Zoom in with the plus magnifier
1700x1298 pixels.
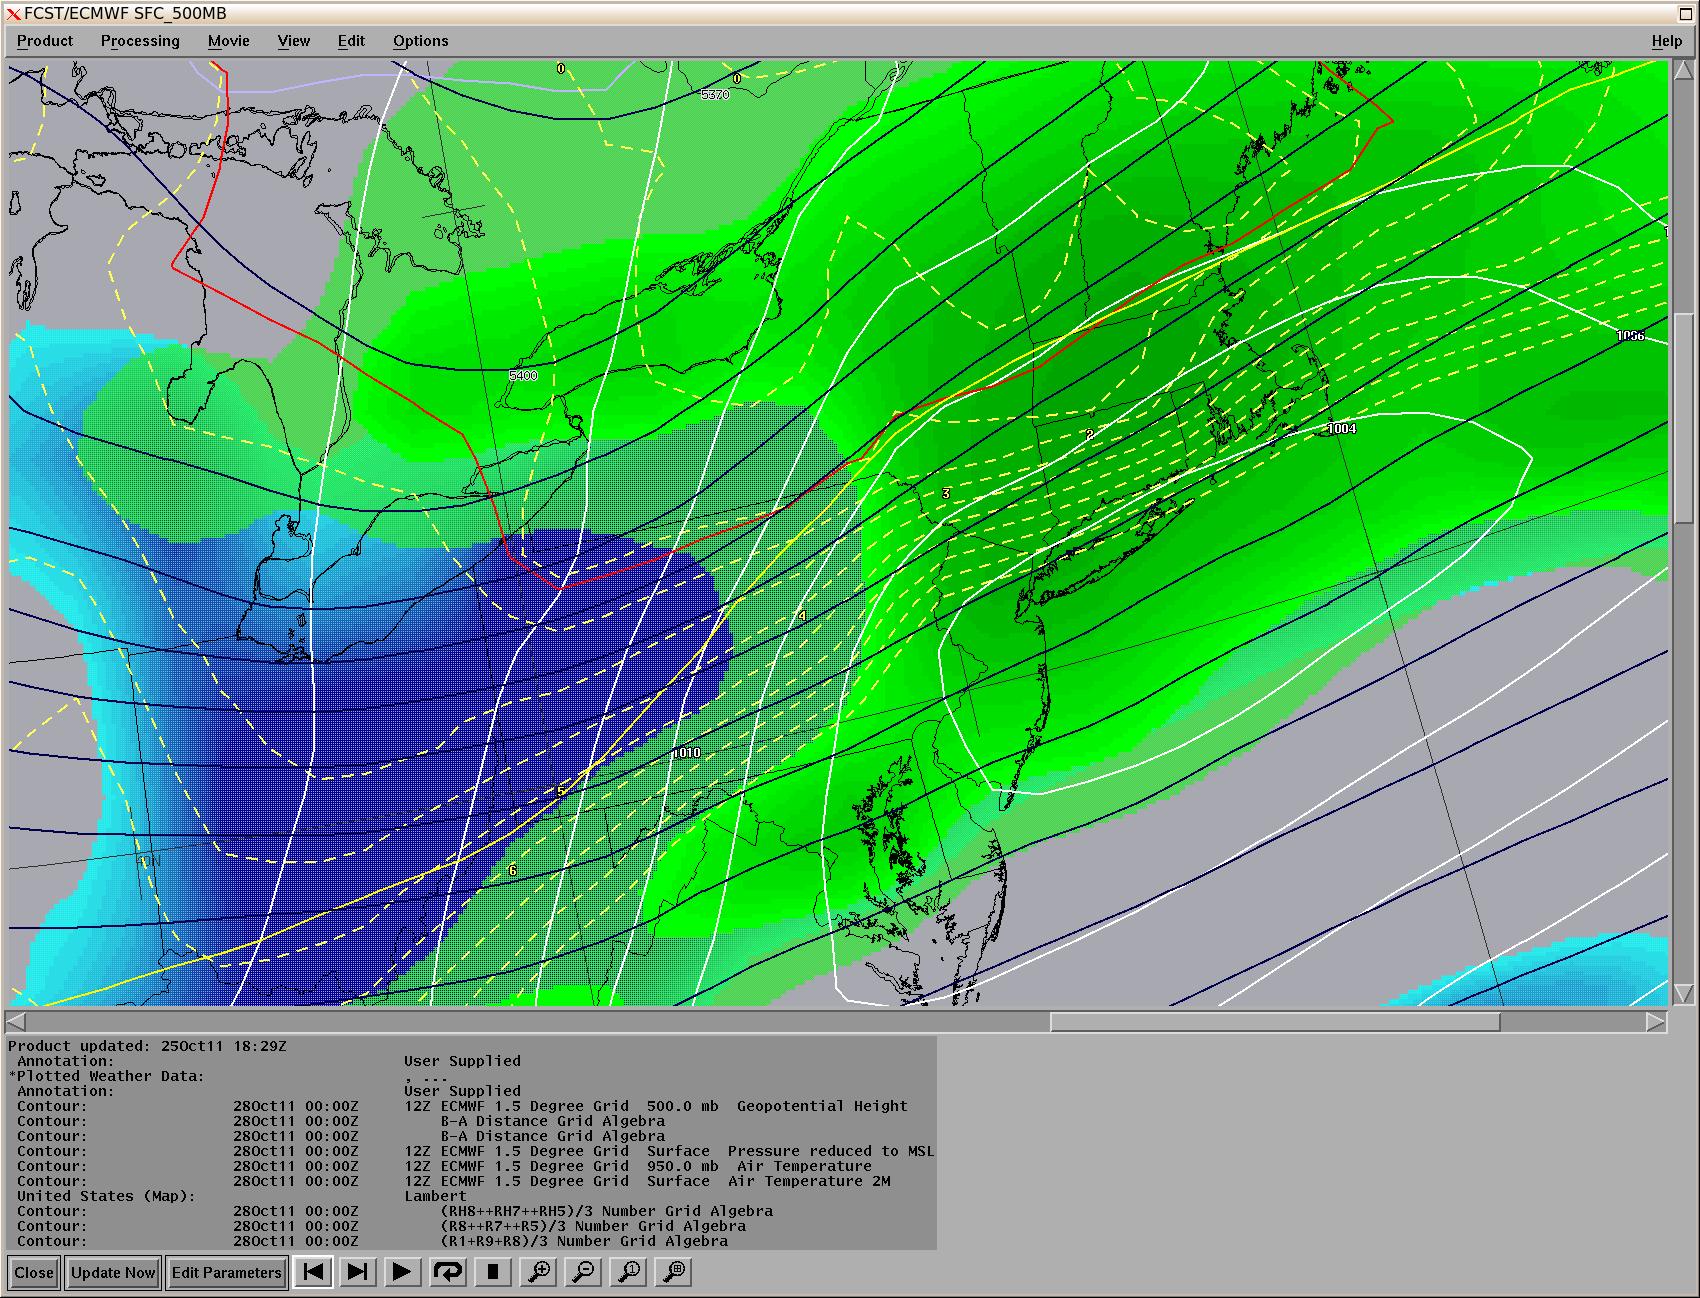click(539, 1272)
